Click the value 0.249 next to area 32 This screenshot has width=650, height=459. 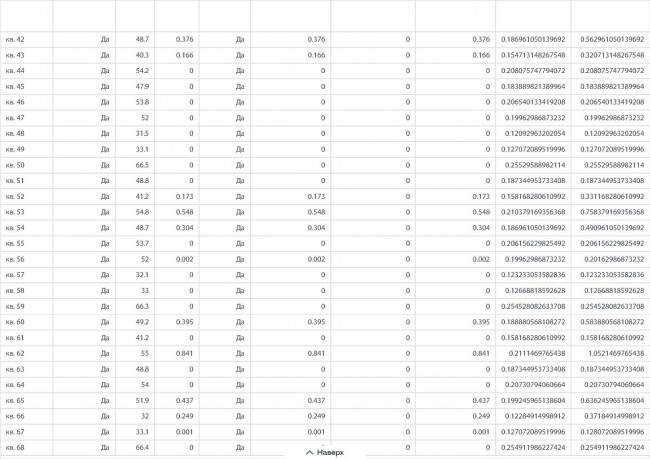(184, 416)
